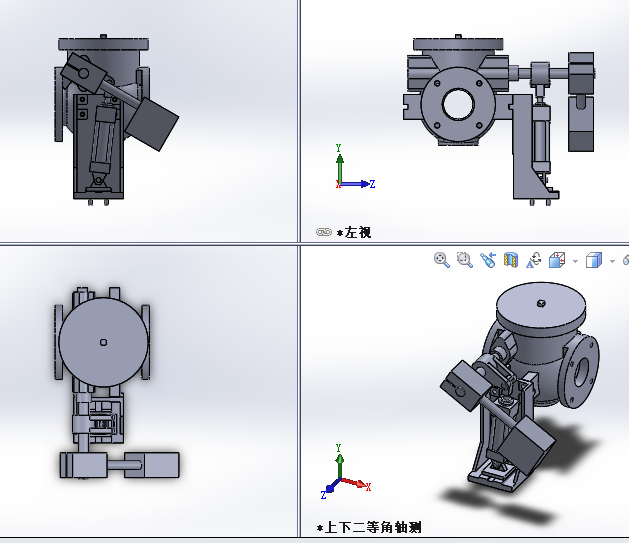Click the View Orientation cube icon
Viewport: 629px width, 543px height.
click(557, 260)
